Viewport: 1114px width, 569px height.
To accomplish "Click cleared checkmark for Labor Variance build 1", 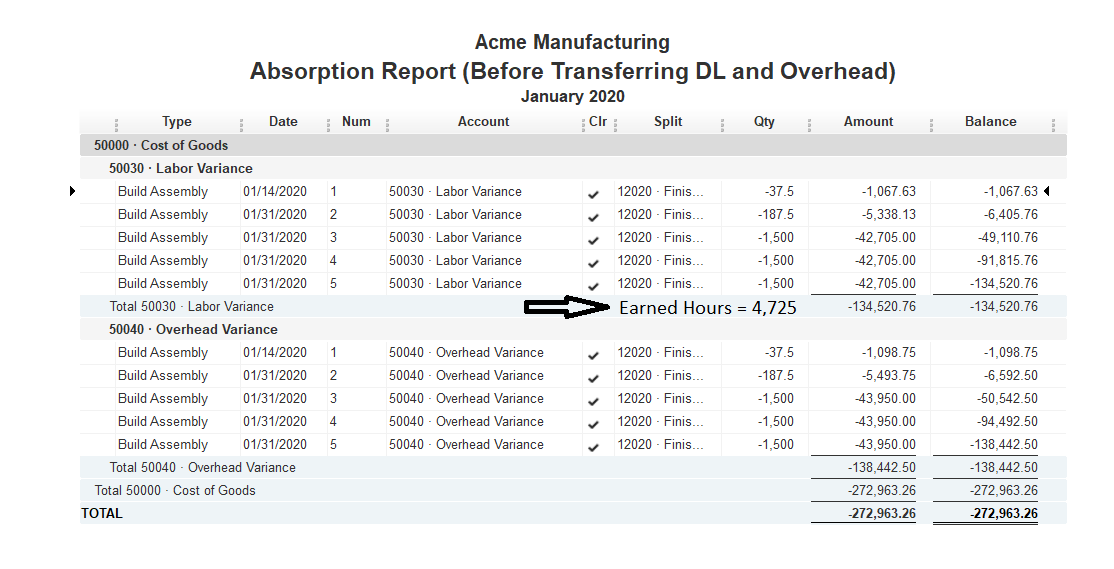I will pyautogui.click(x=594, y=194).
